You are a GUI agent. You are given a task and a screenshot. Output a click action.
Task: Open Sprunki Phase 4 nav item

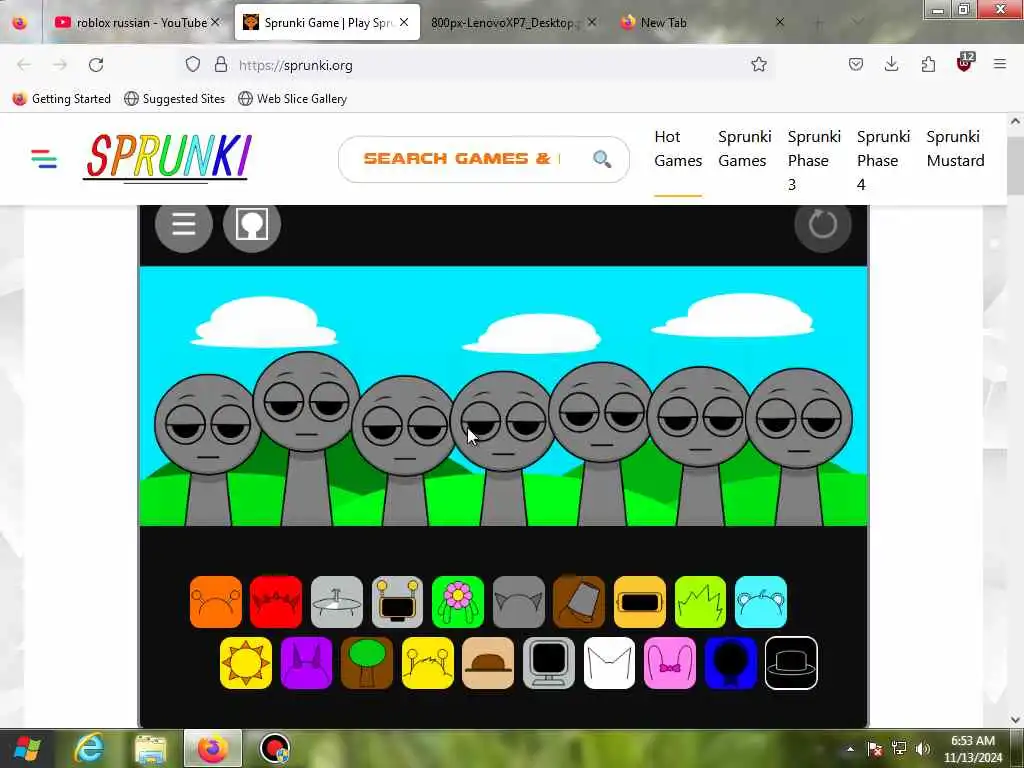(x=883, y=161)
